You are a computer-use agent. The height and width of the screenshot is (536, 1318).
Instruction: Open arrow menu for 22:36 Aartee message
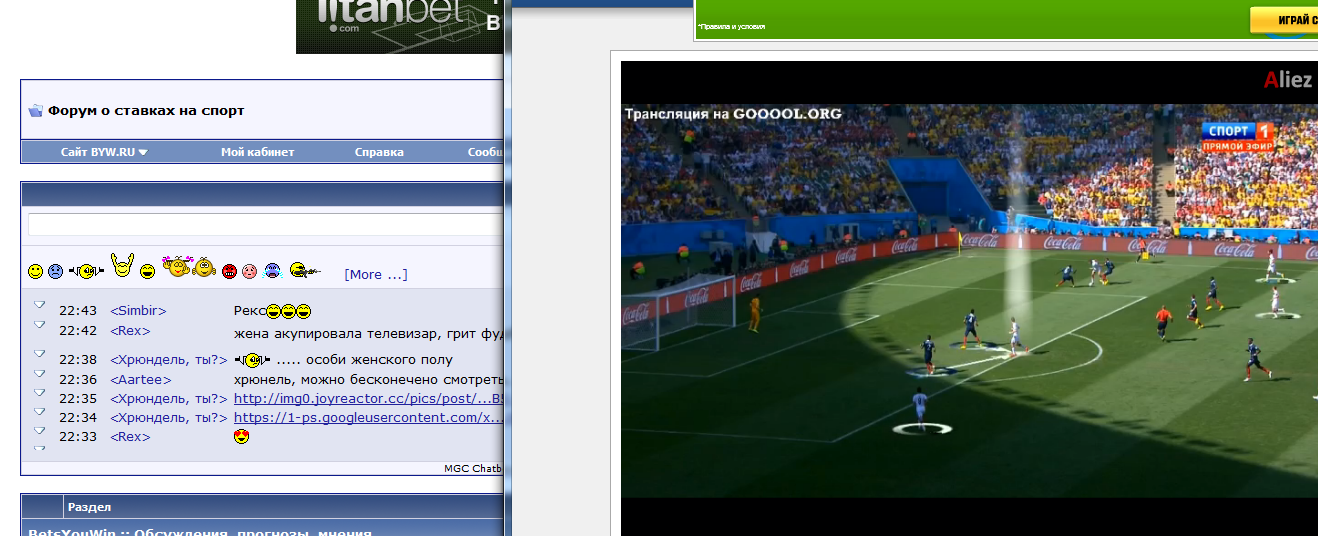(40, 373)
